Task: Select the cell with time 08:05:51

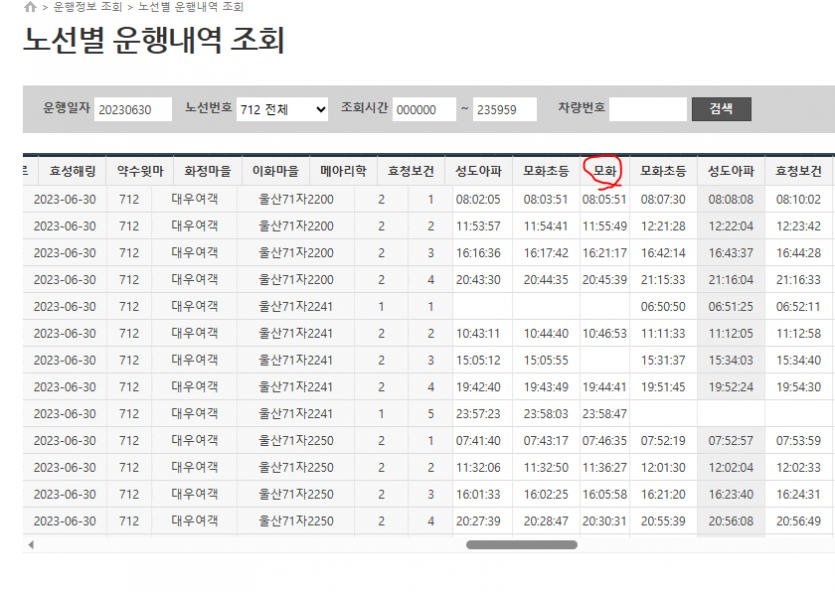Action: (604, 199)
